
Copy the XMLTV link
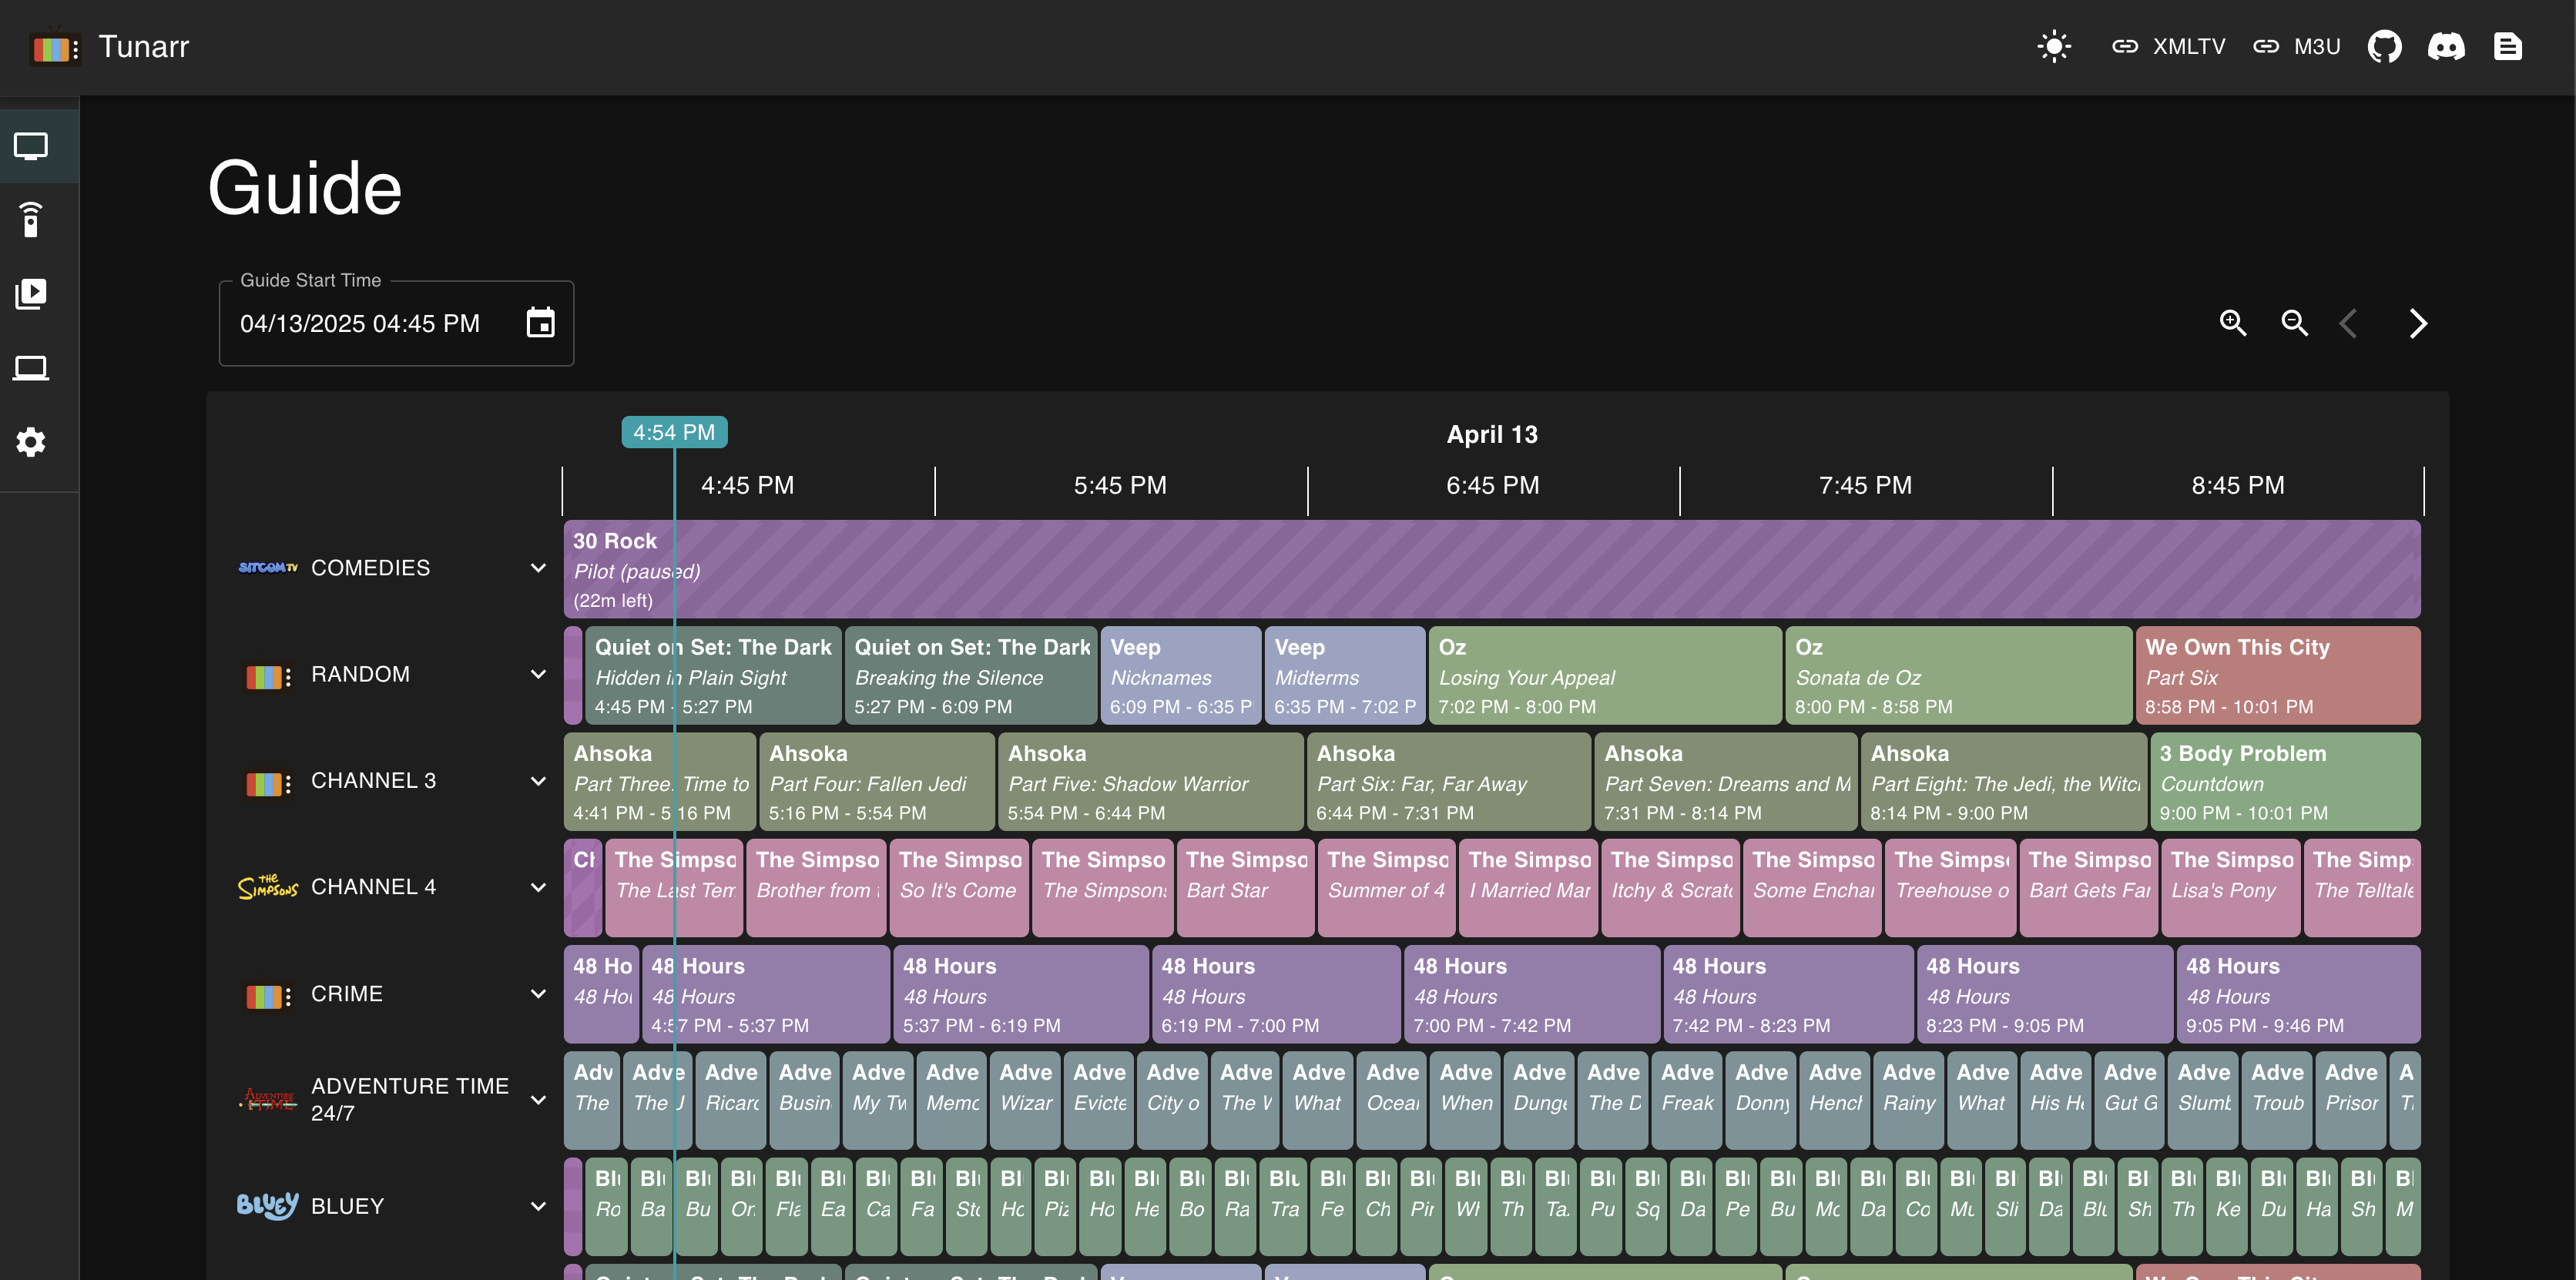[2168, 46]
